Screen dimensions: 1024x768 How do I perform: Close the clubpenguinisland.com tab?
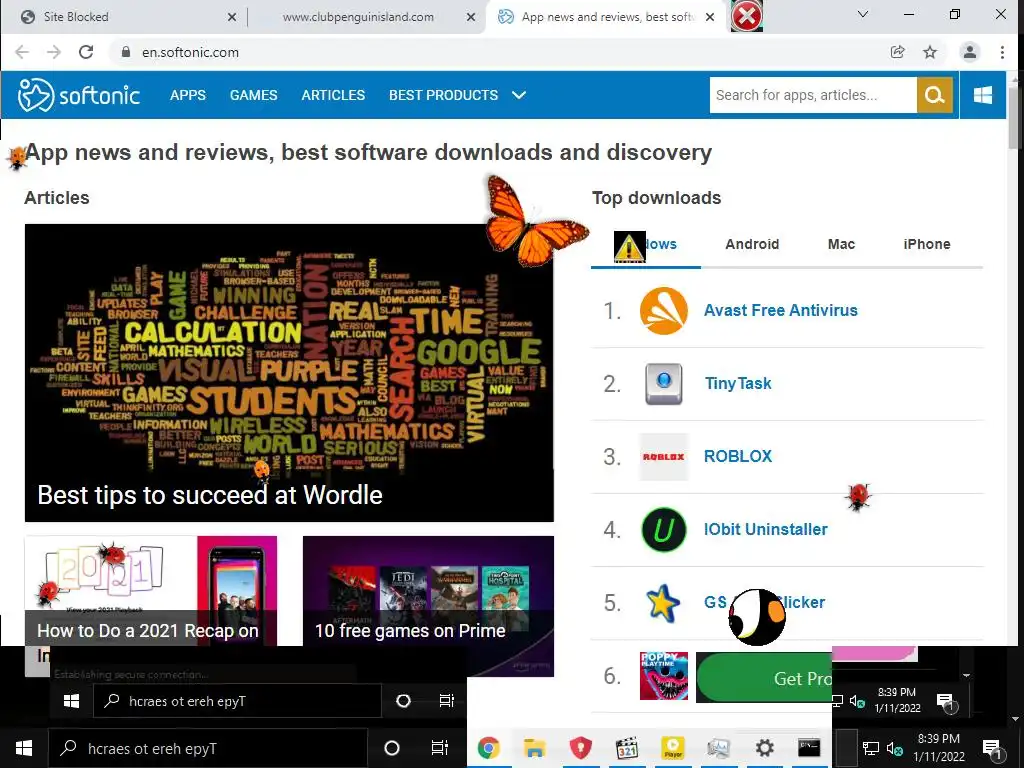tap(471, 17)
